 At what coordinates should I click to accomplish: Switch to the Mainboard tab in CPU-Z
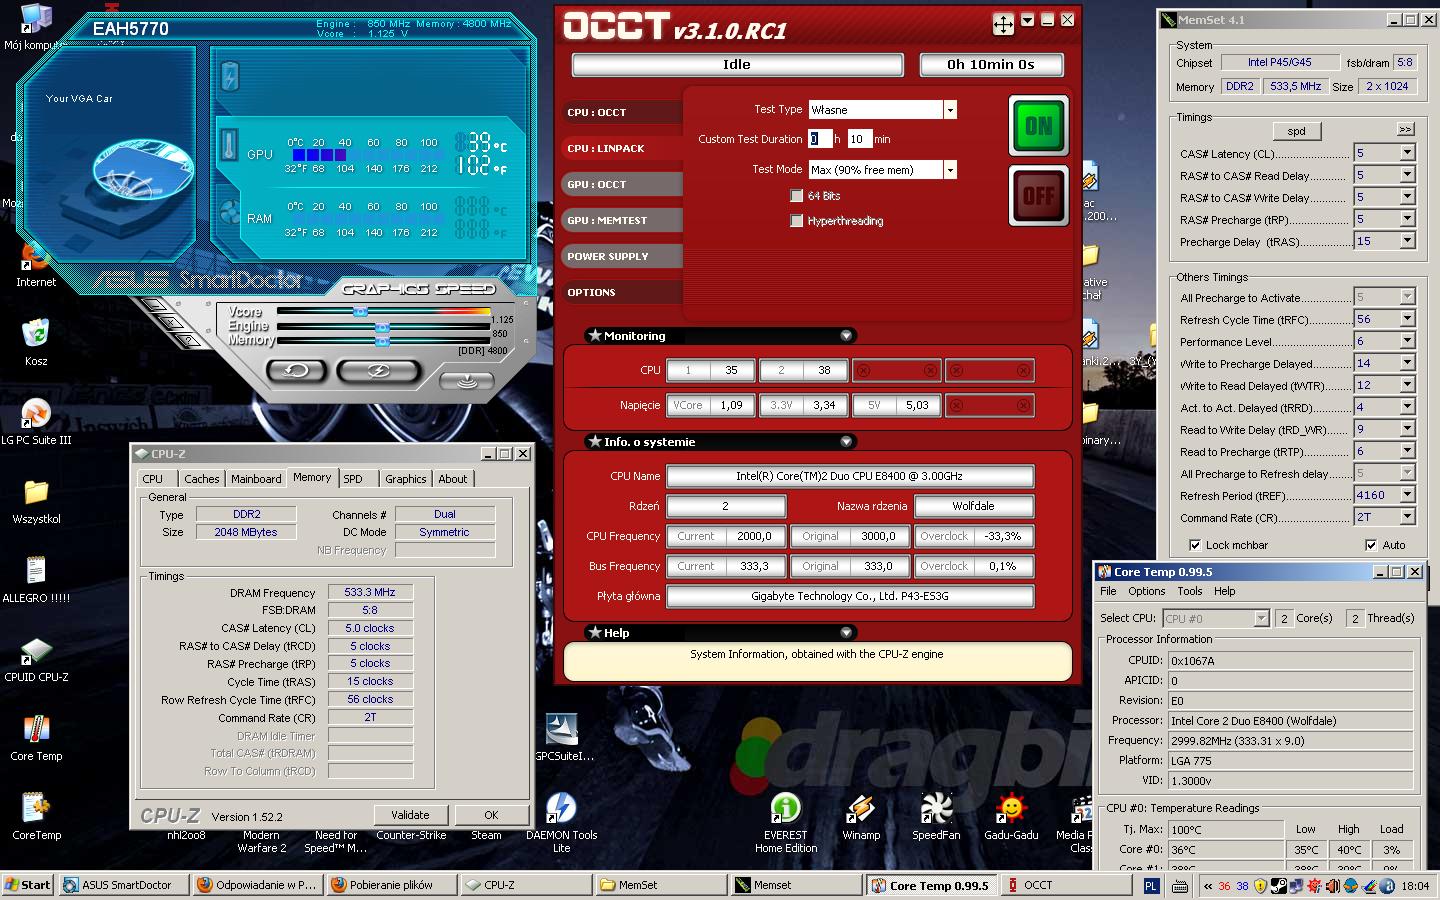point(256,479)
